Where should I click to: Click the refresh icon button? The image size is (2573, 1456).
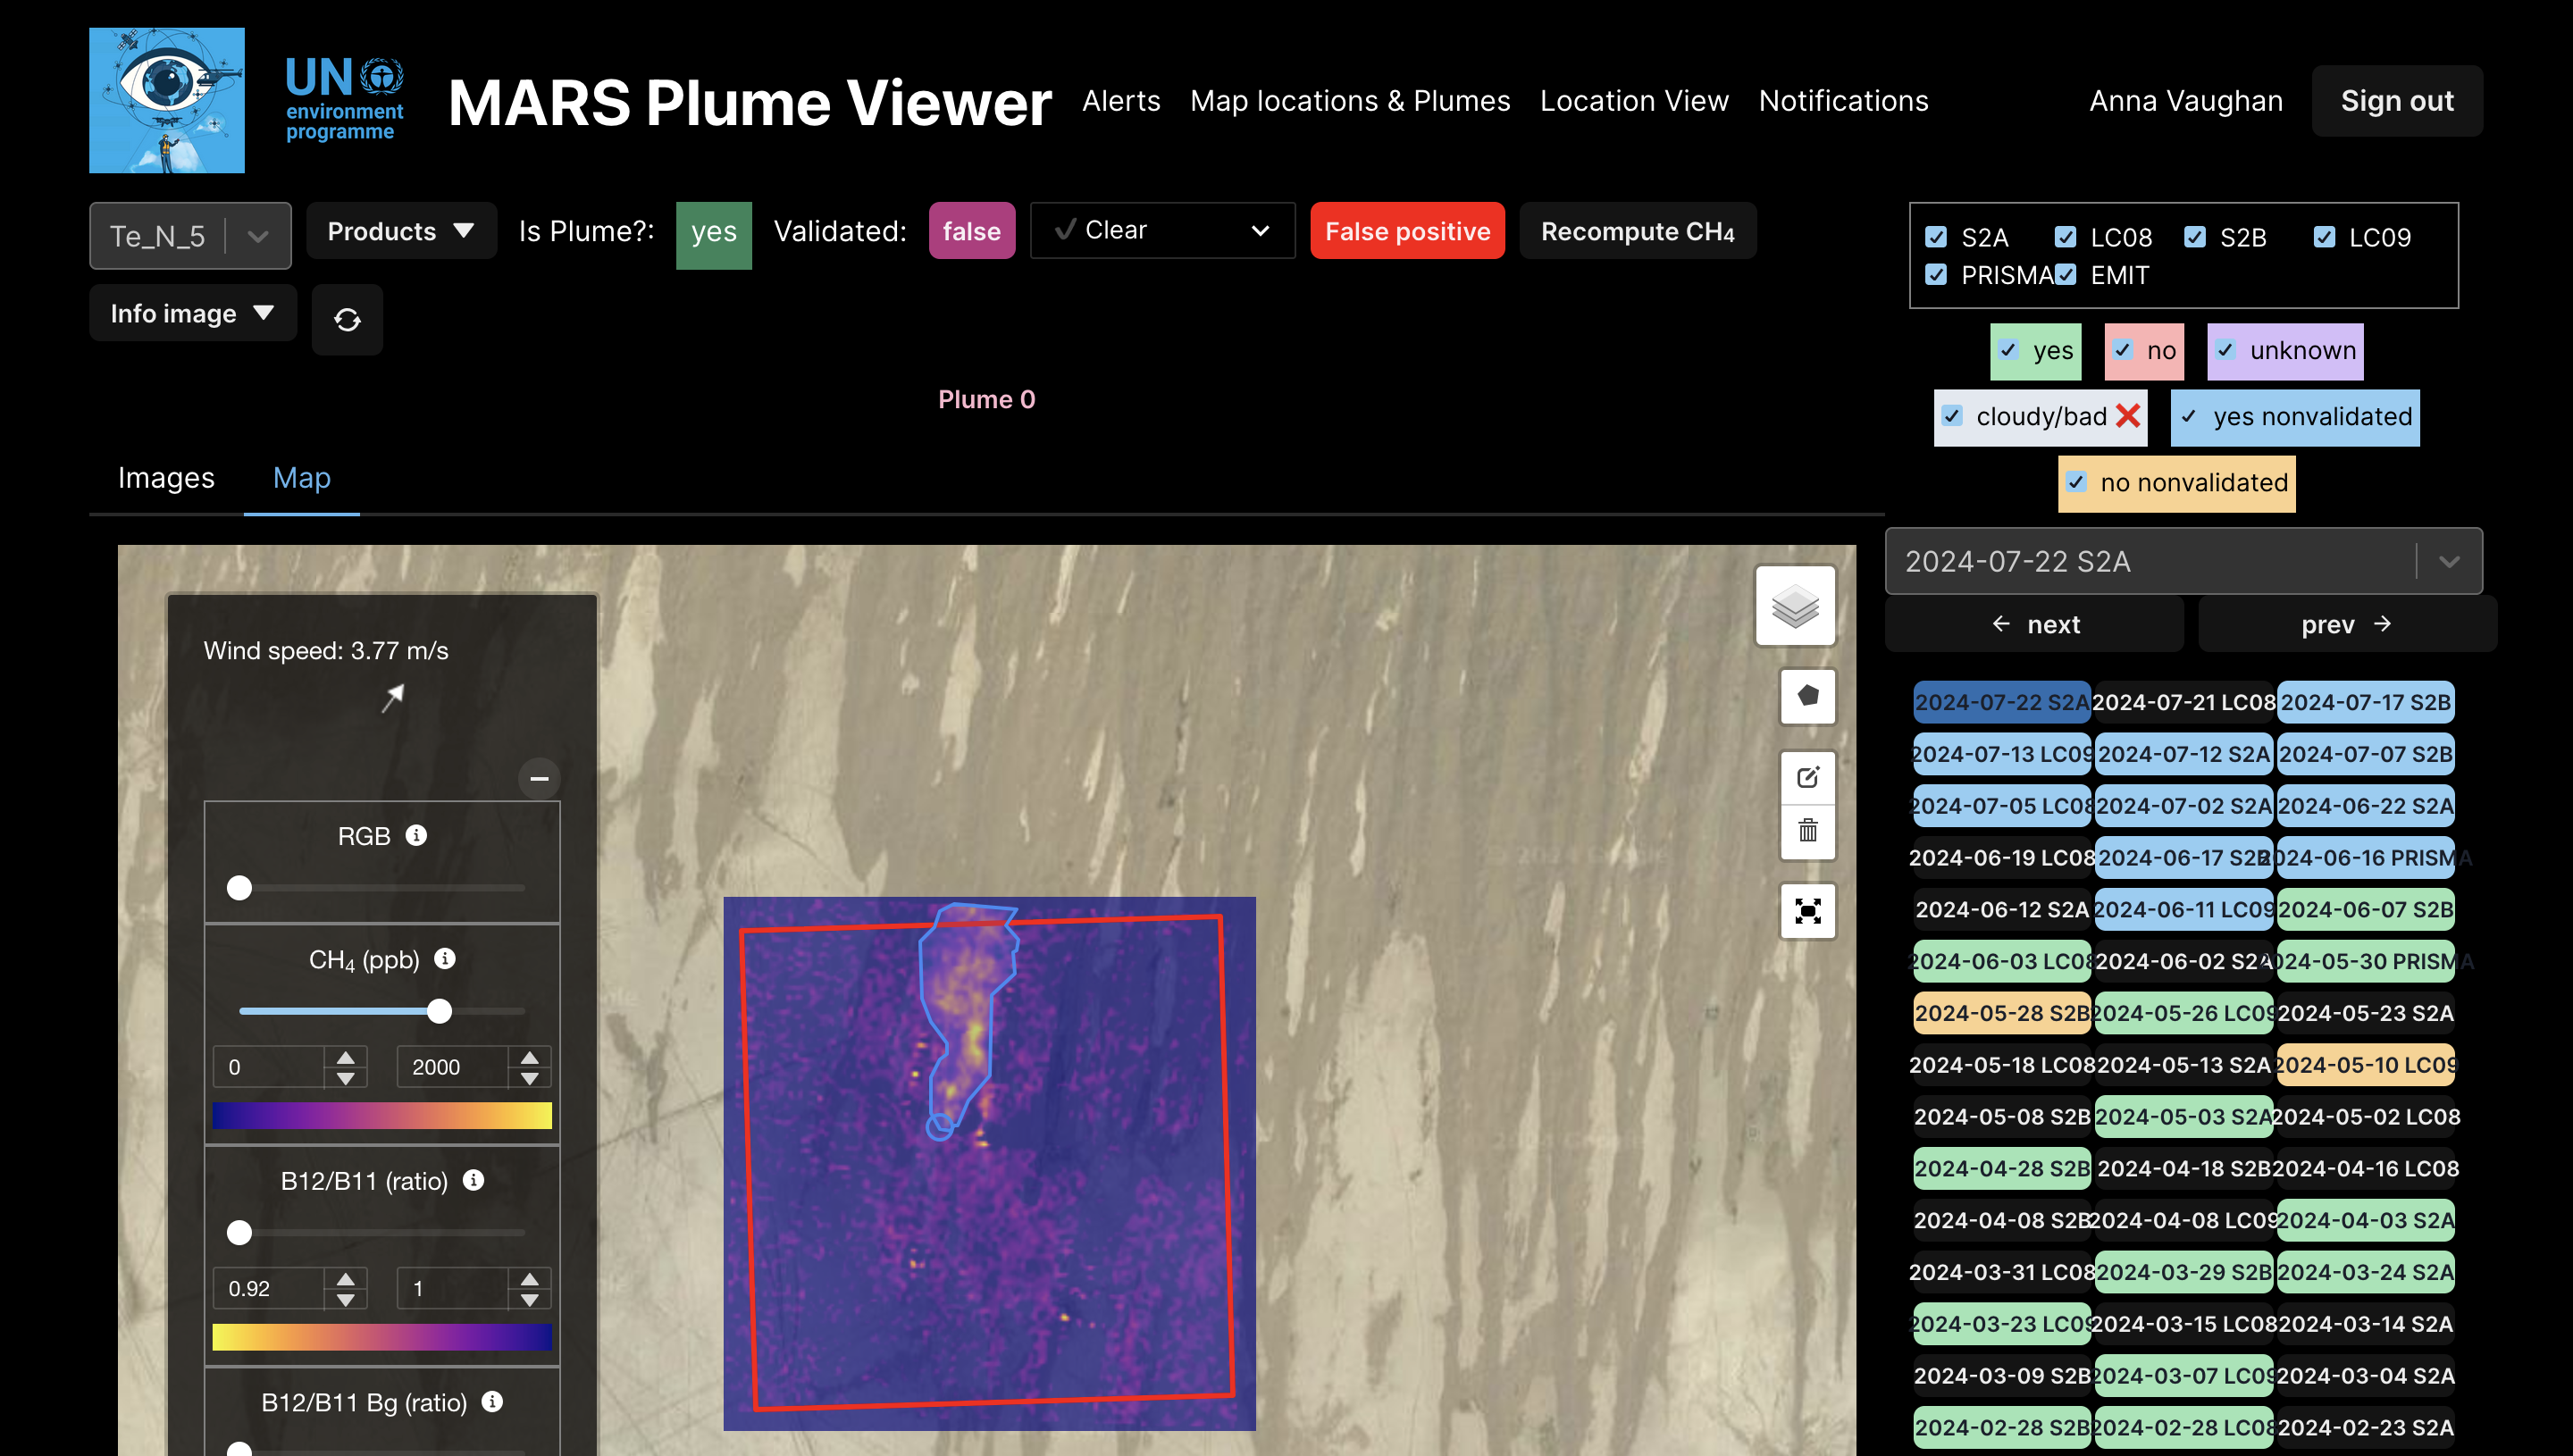point(347,320)
